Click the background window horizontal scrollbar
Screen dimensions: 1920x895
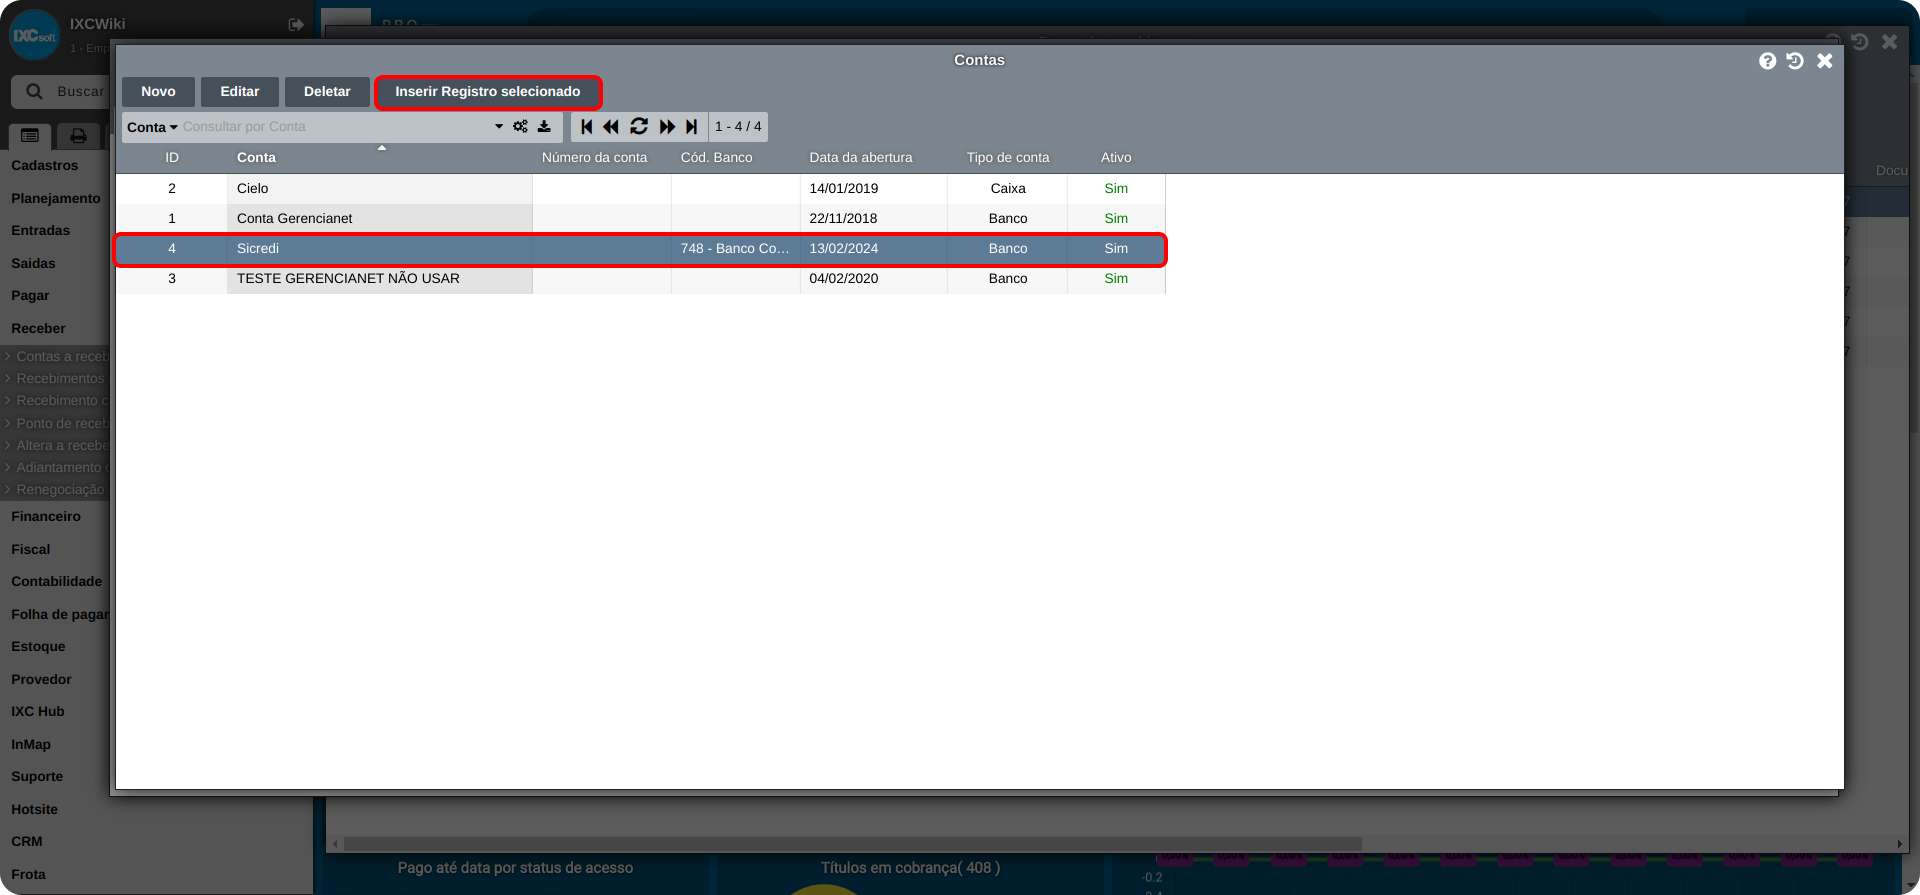[x=852, y=844]
